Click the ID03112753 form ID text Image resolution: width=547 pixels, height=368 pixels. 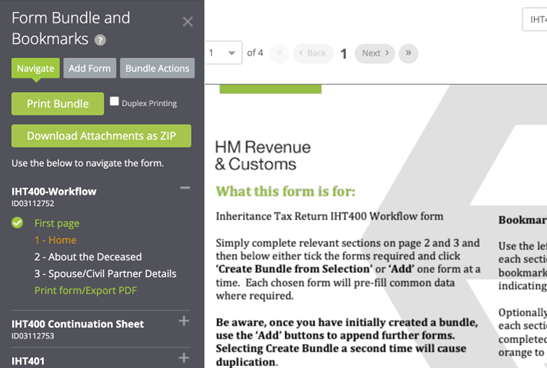pyautogui.click(x=33, y=336)
